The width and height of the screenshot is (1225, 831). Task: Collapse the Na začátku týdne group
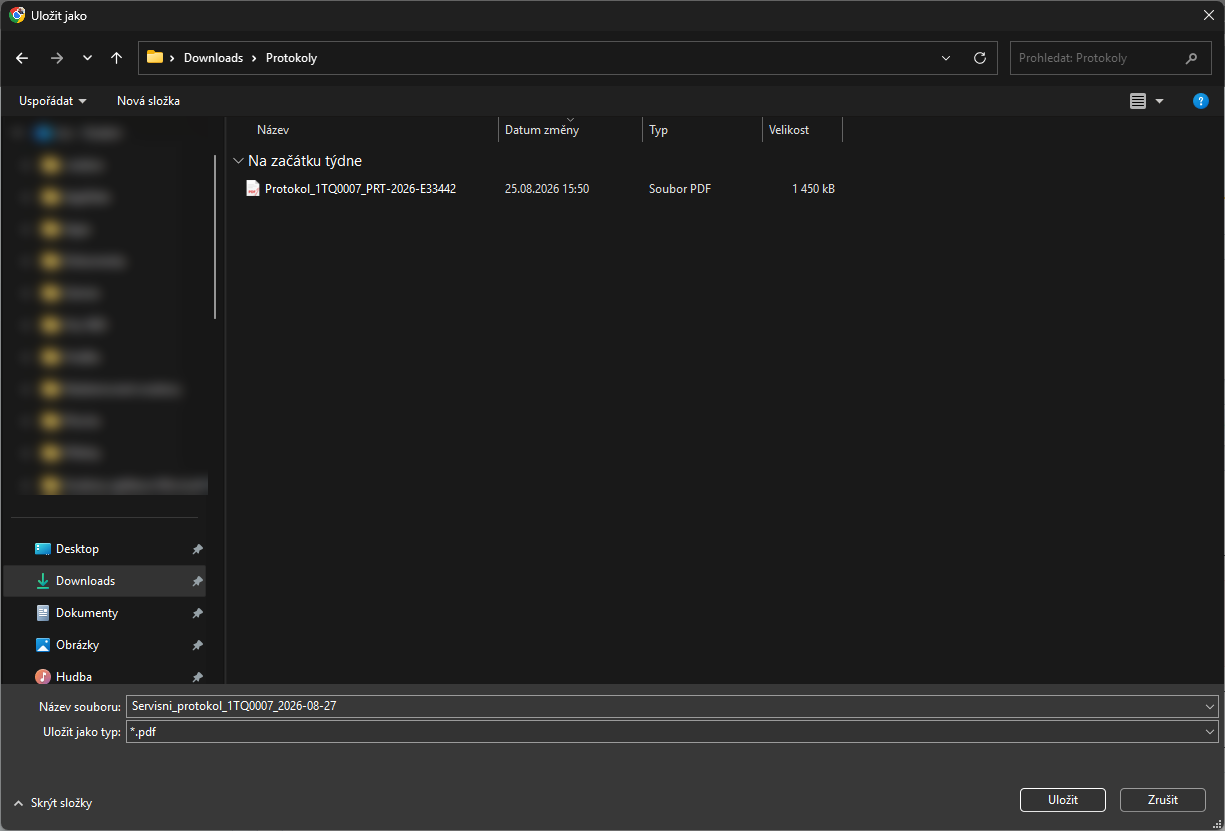pos(238,161)
